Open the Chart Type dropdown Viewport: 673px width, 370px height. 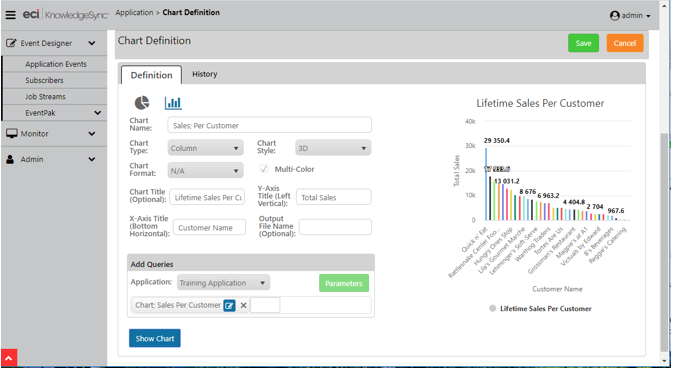click(x=205, y=148)
